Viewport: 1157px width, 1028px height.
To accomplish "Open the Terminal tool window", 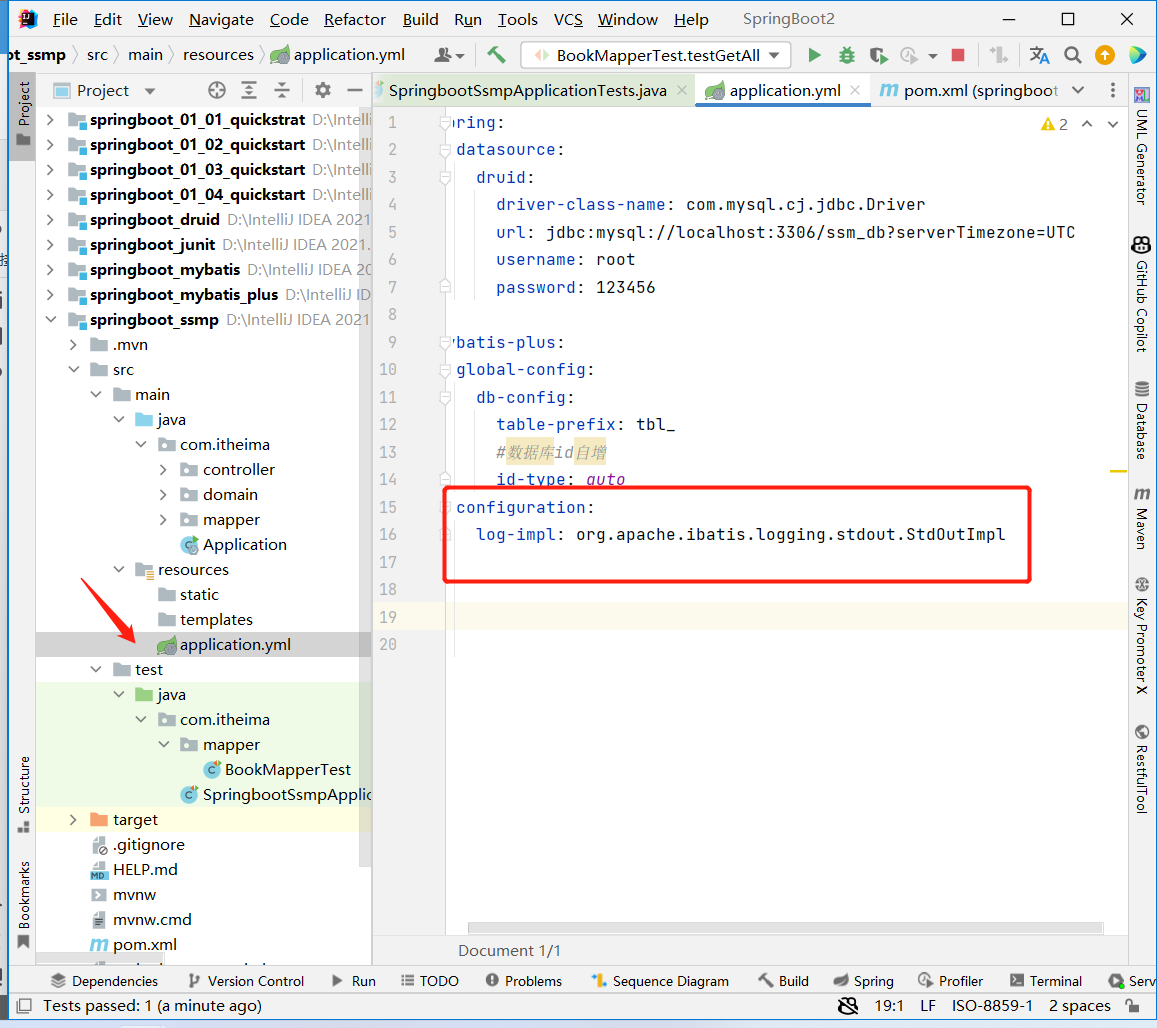I will point(1055,981).
